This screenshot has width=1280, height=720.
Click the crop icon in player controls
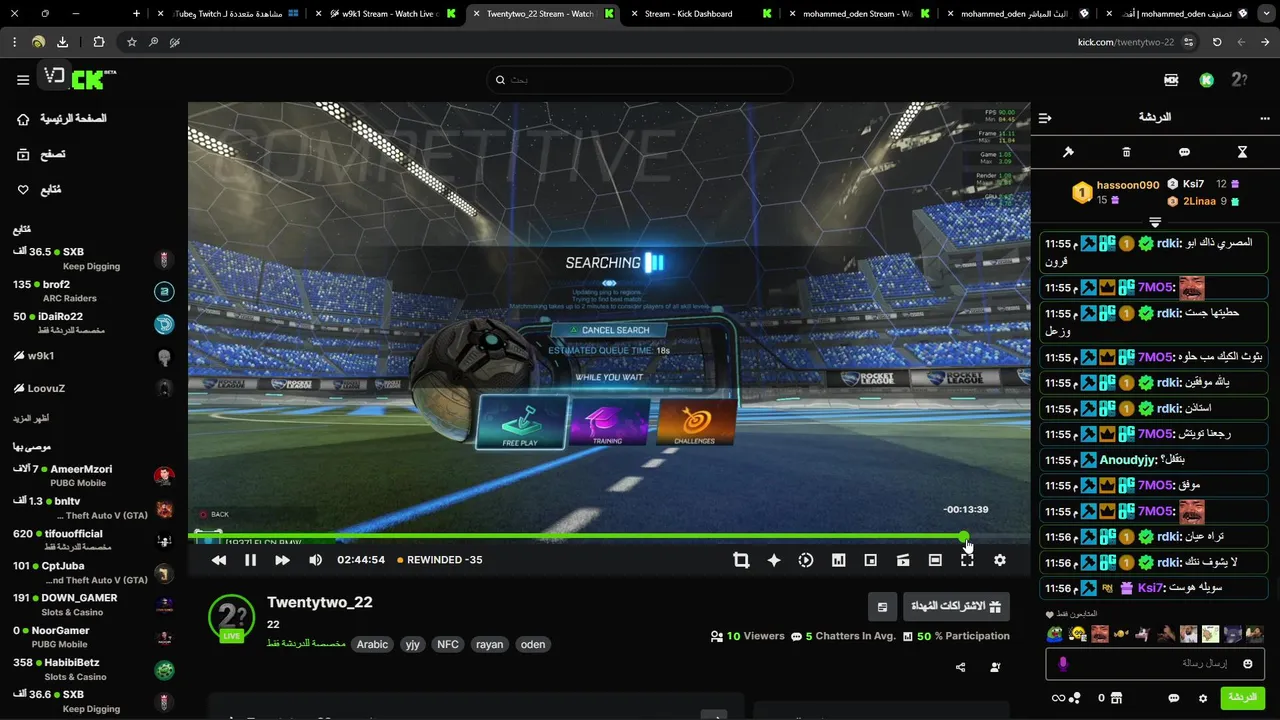tap(741, 560)
